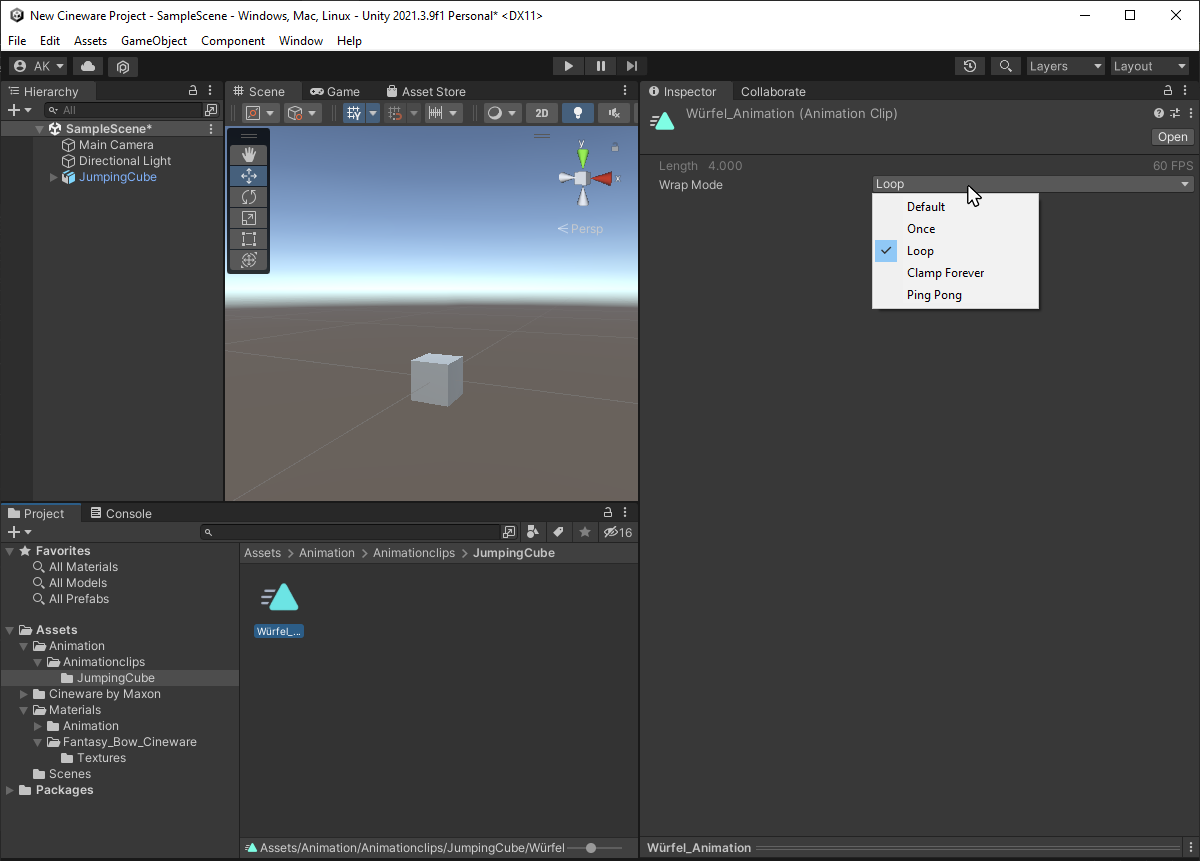Open the Wrap Mode dropdown
The height and width of the screenshot is (861, 1200).
pyautogui.click(x=1033, y=184)
